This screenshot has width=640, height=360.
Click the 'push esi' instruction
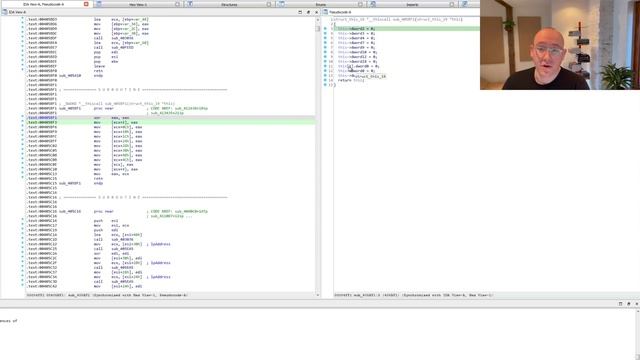tap(106, 221)
